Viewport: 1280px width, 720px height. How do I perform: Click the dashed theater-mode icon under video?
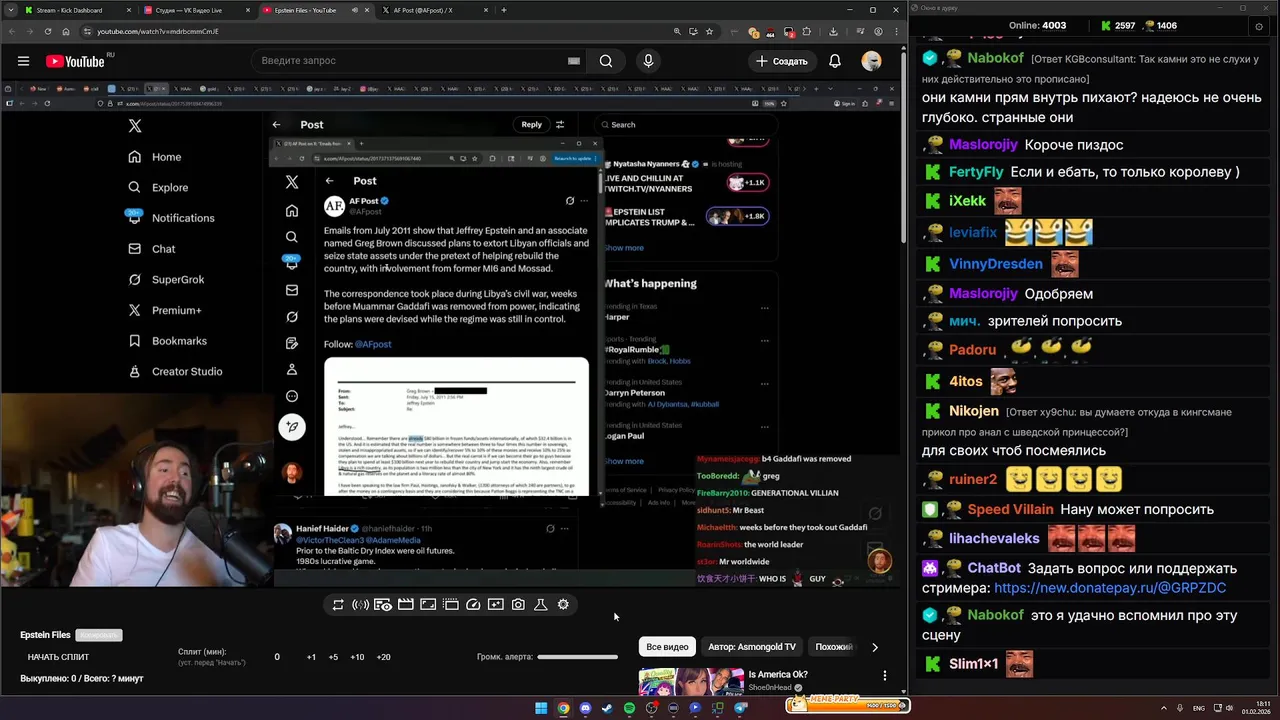click(x=451, y=605)
